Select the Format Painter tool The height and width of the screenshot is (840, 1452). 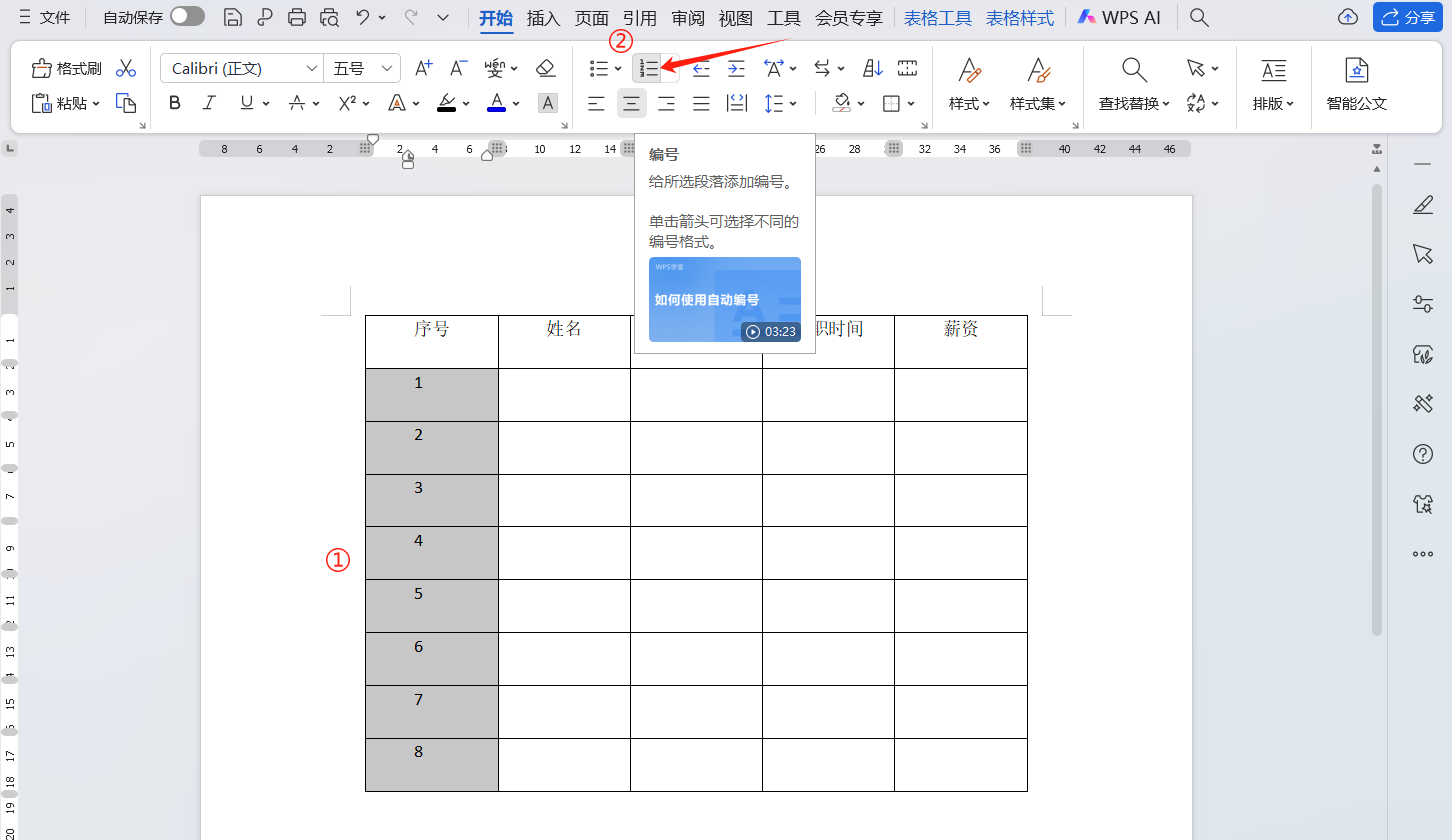65,67
